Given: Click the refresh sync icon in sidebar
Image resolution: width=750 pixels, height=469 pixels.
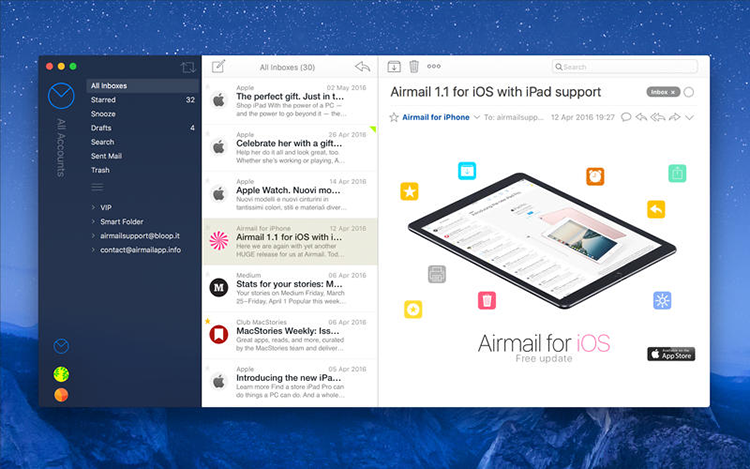Looking at the screenshot, I should (x=188, y=68).
